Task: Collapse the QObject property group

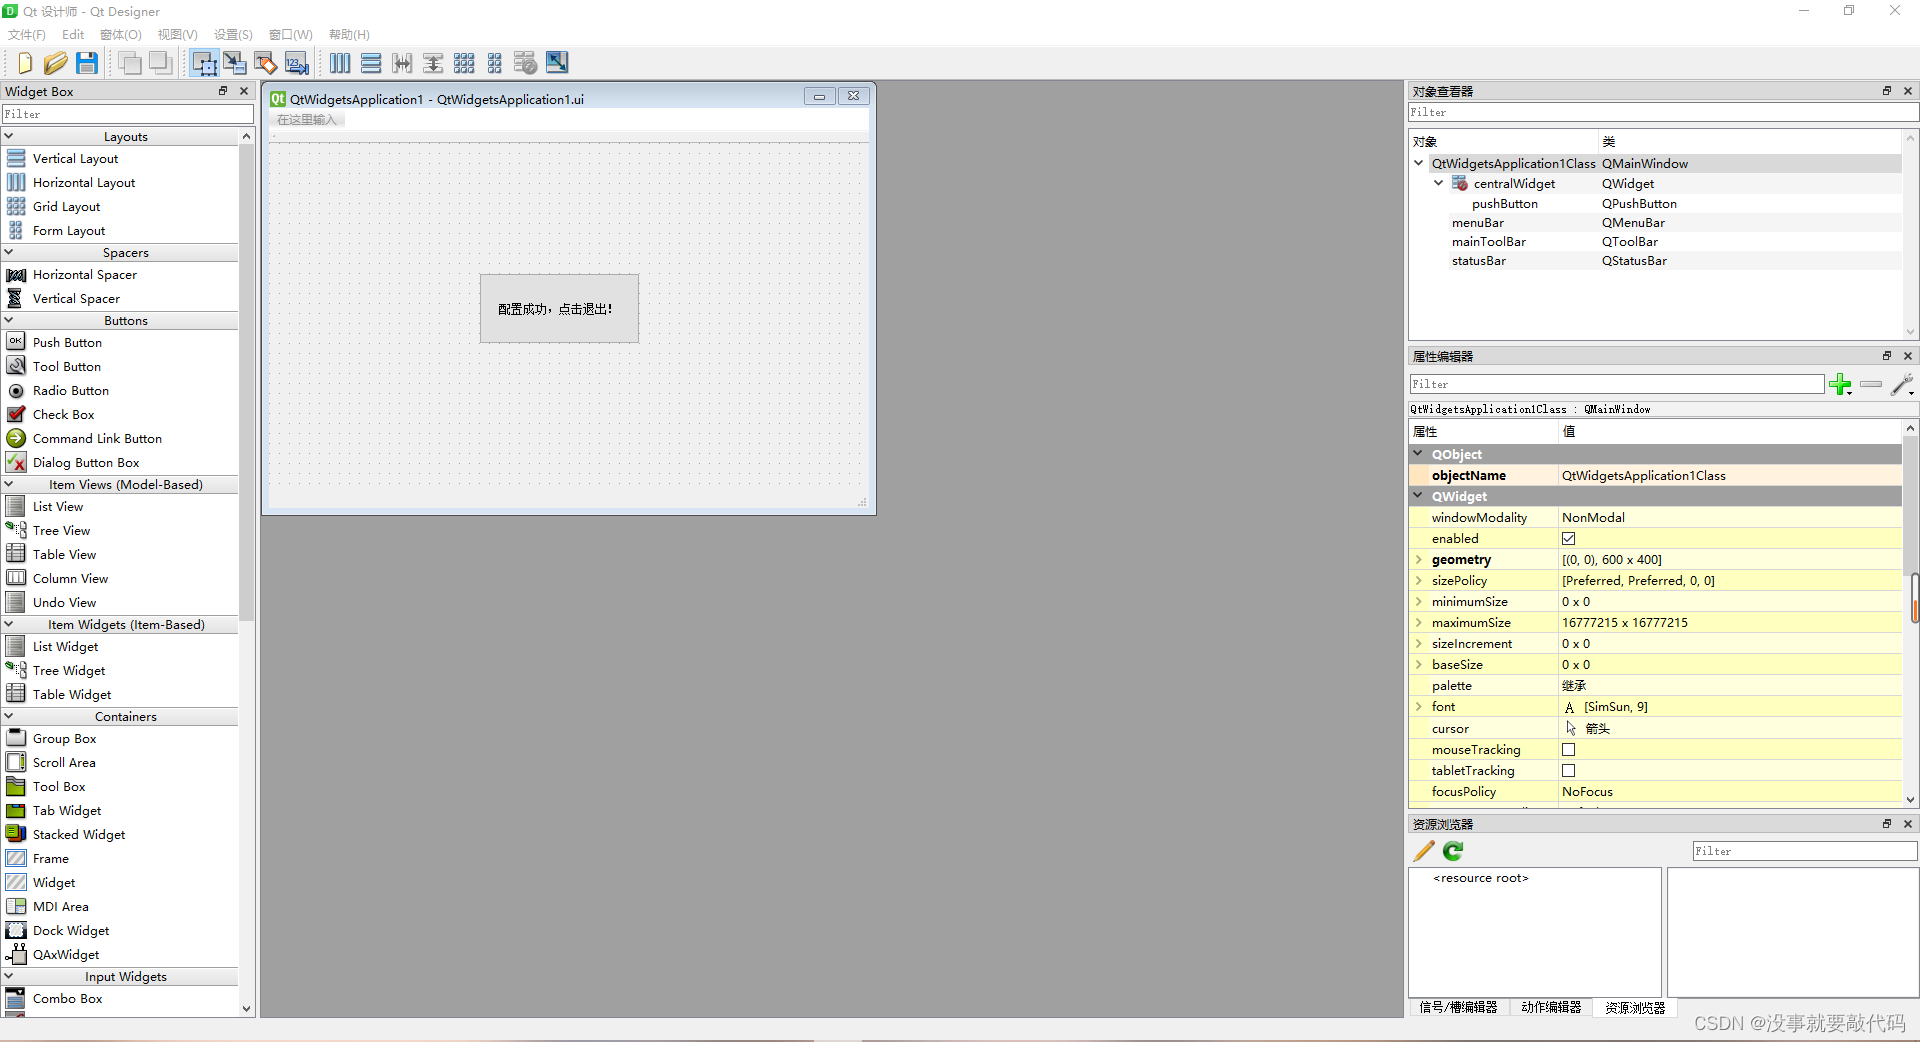Action: tap(1418, 454)
